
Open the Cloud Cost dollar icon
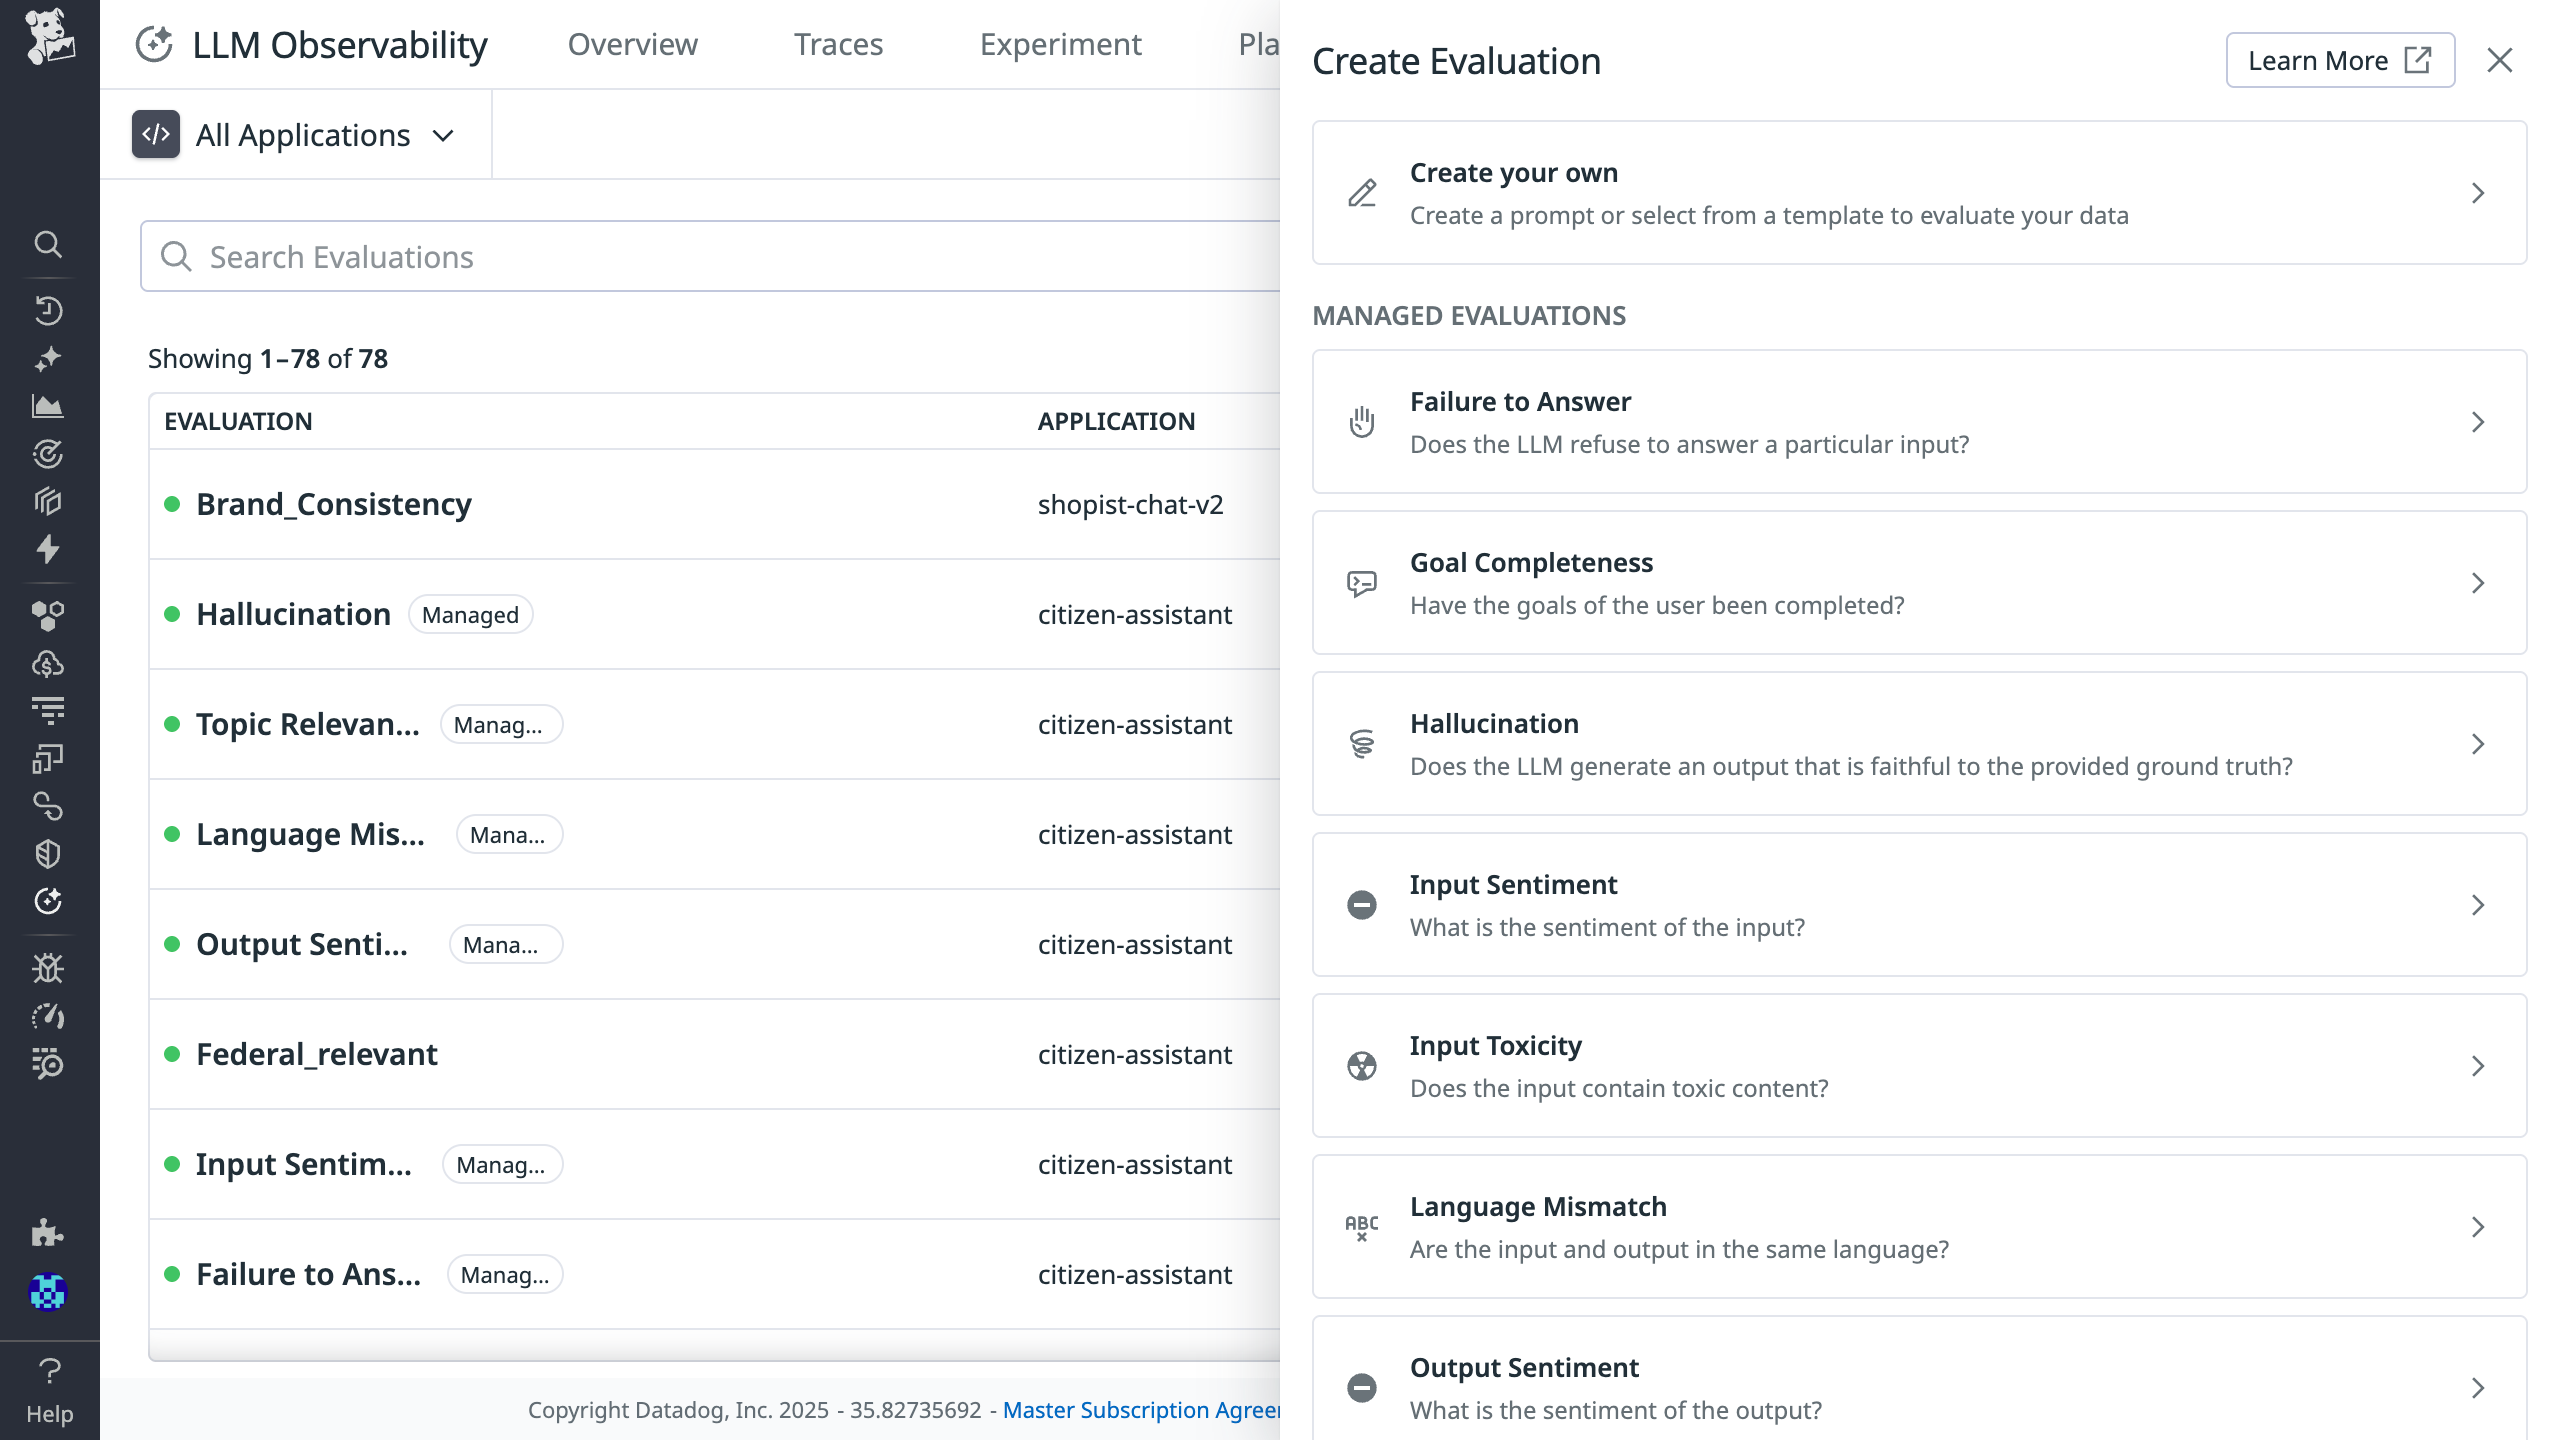tap(48, 662)
